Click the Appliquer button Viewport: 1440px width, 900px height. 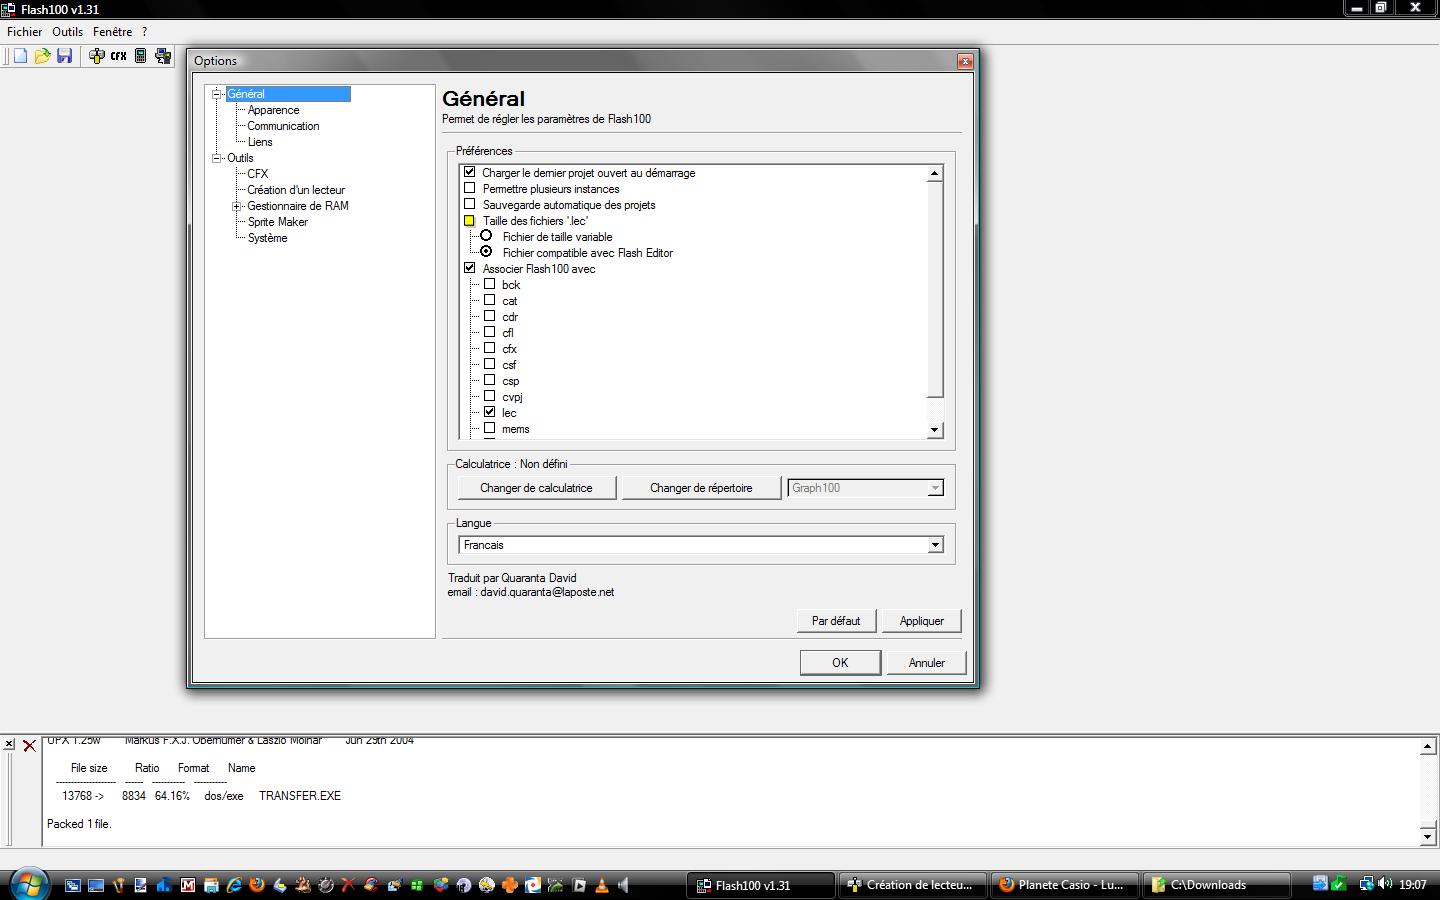pyautogui.click(x=922, y=621)
